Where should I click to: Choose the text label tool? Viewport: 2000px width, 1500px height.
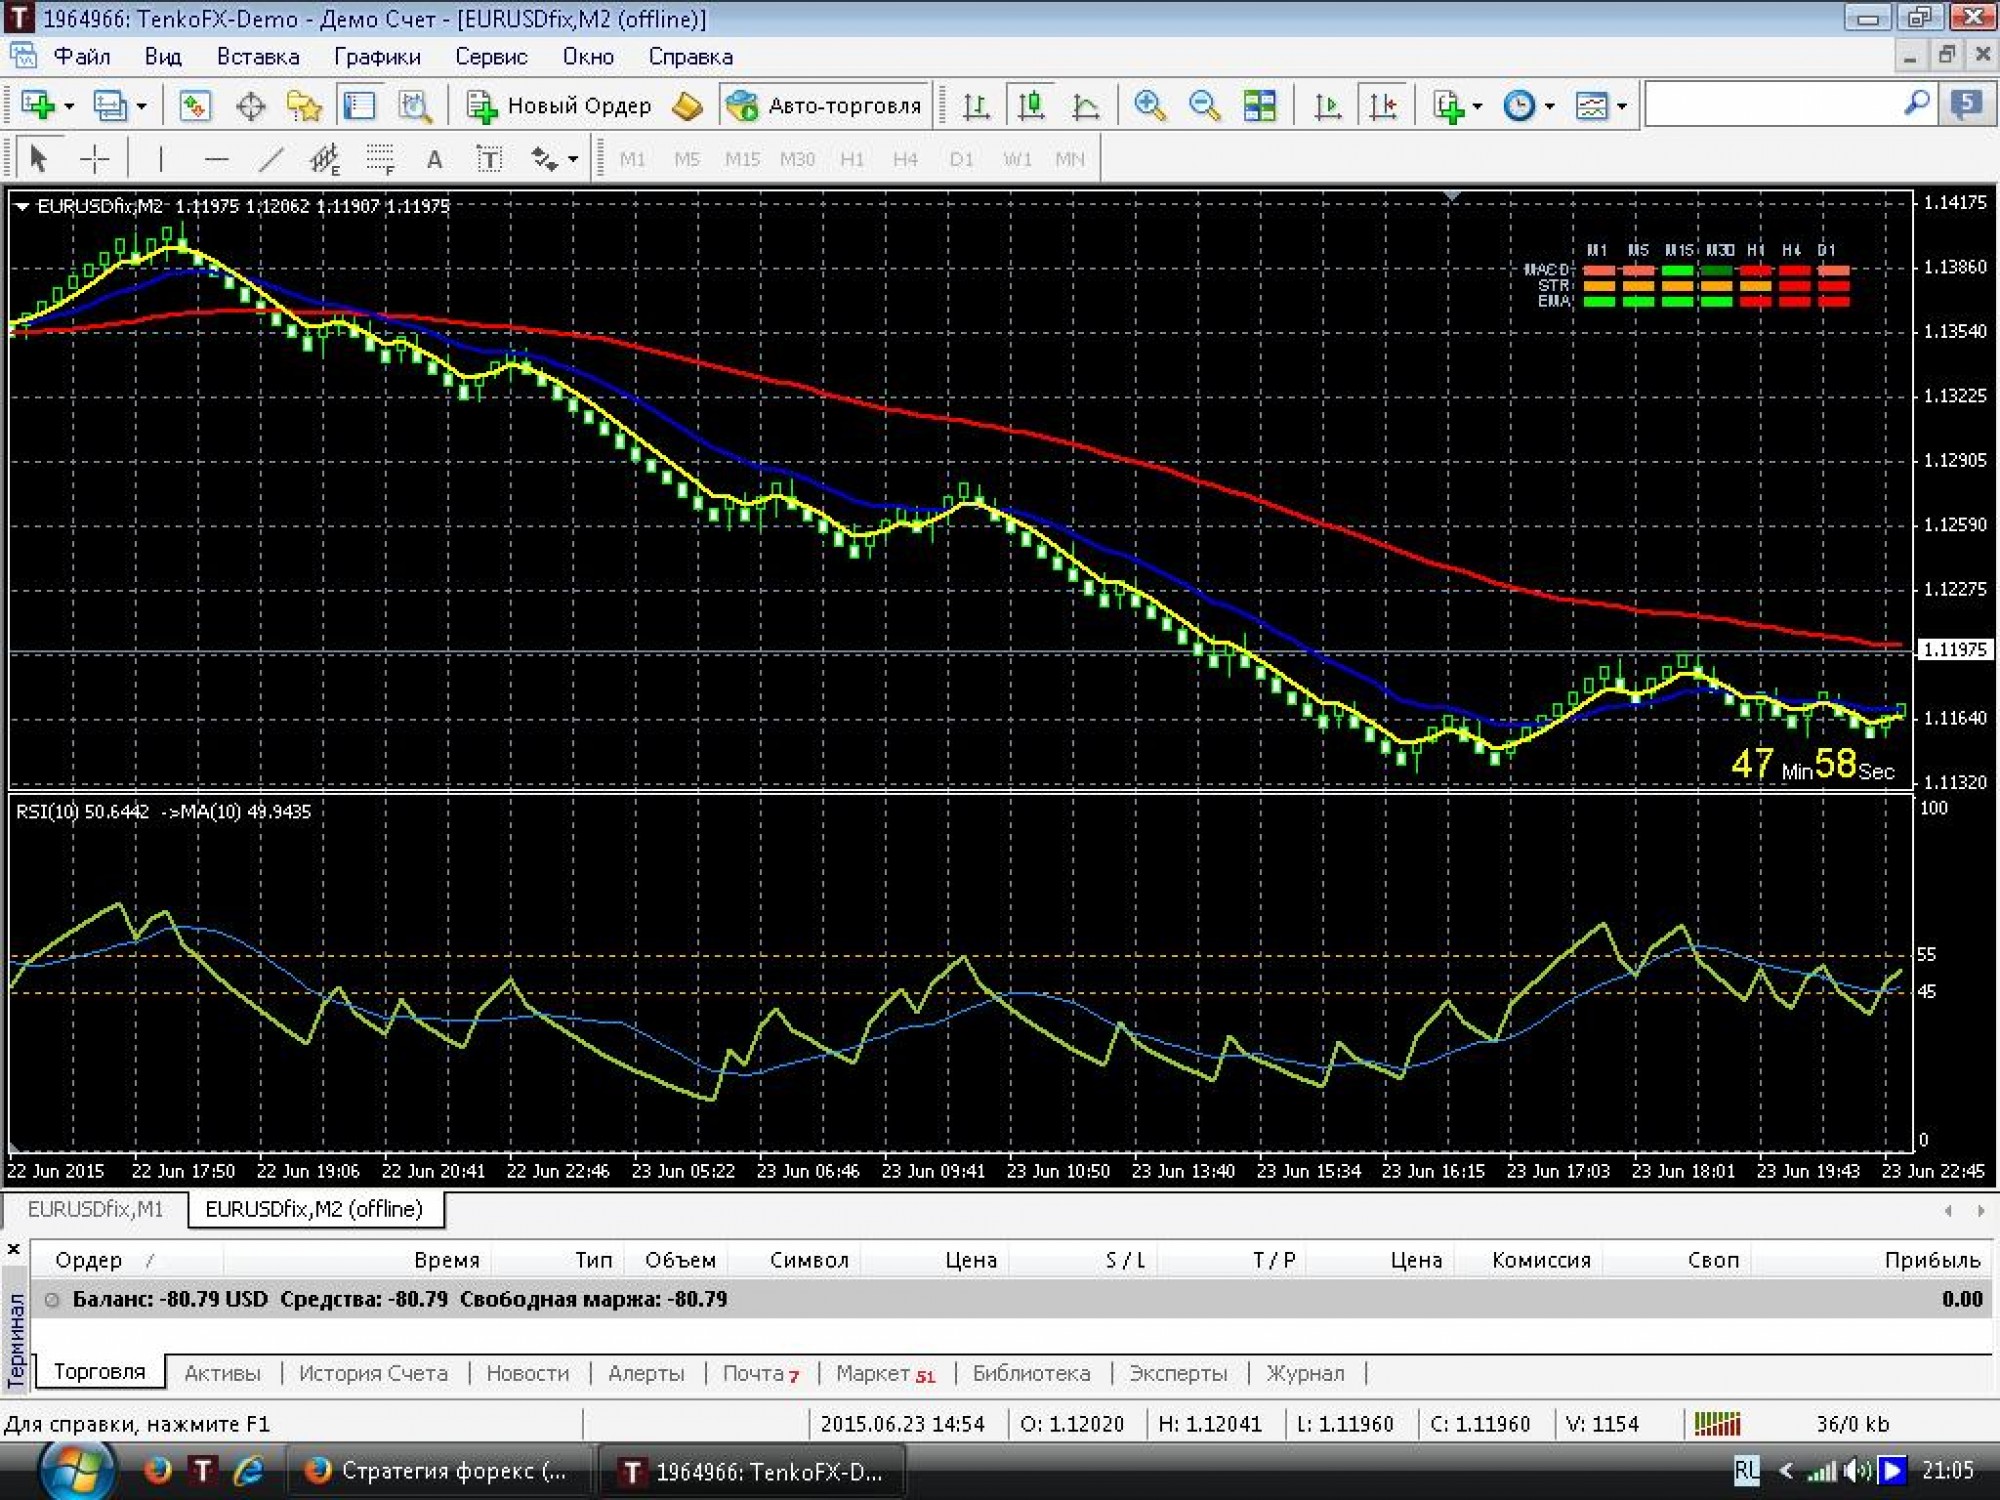click(x=489, y=159)
